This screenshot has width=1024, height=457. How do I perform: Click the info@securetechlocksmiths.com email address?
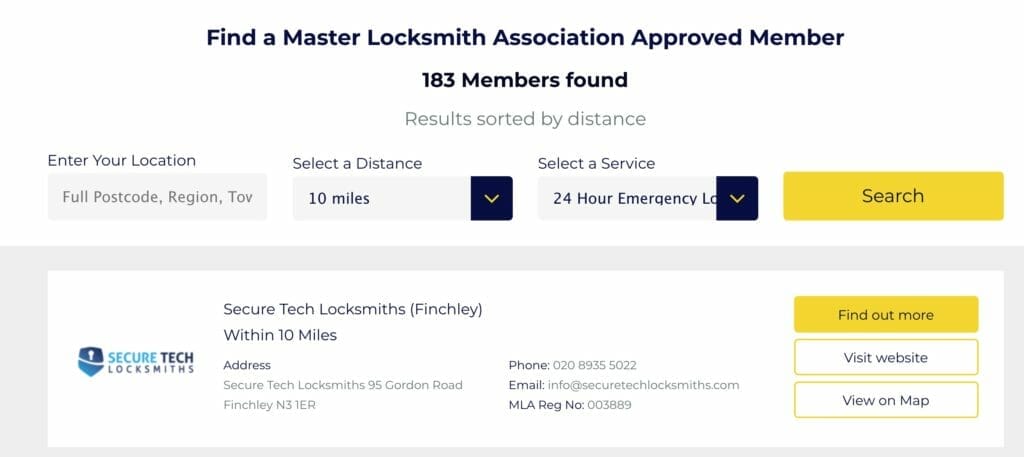pyautogui.click(x=643, y=385)
